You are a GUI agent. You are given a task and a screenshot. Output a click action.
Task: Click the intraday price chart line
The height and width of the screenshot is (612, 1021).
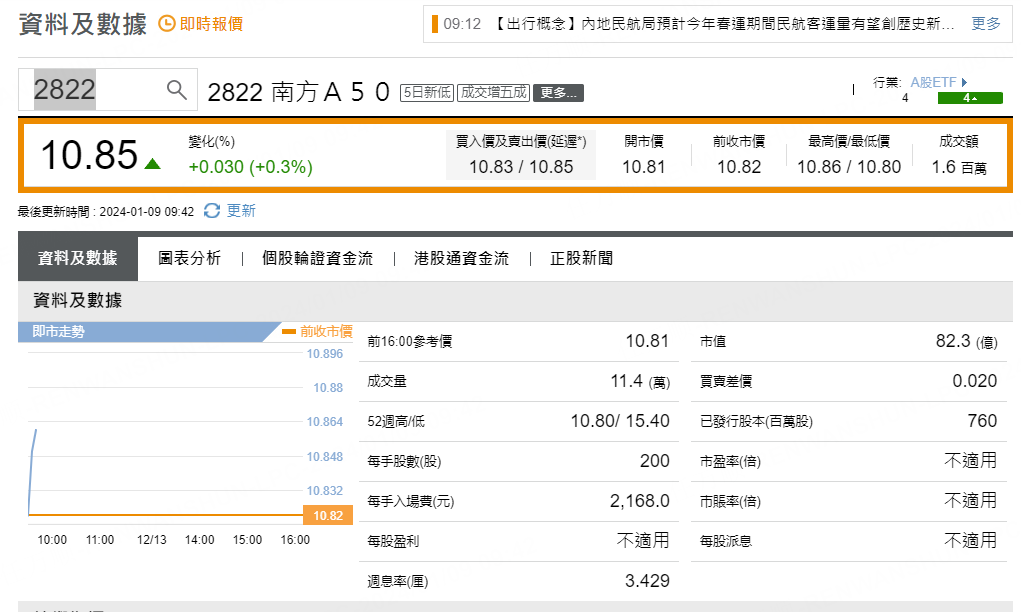coord(32,472)
